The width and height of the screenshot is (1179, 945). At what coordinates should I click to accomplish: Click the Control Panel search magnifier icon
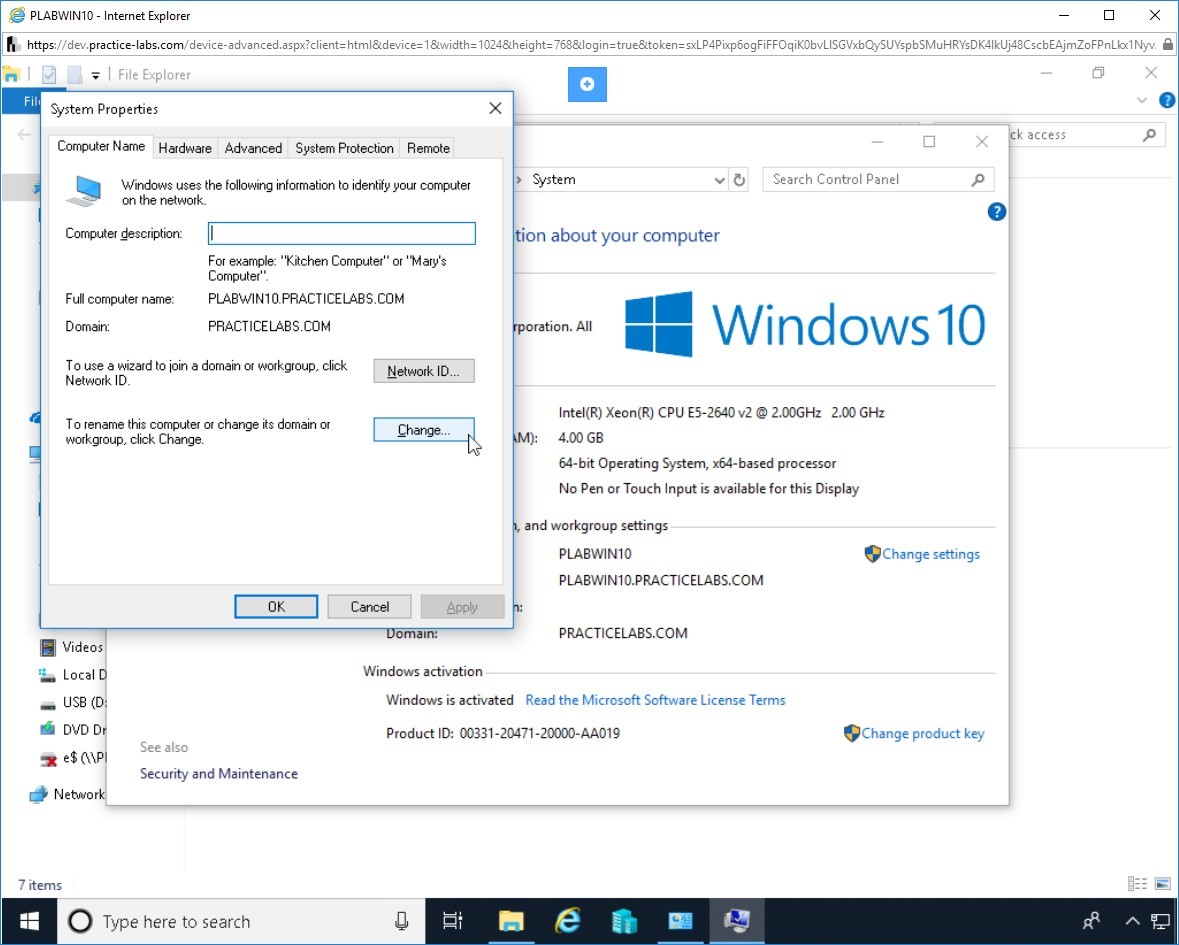click(977, 180)
